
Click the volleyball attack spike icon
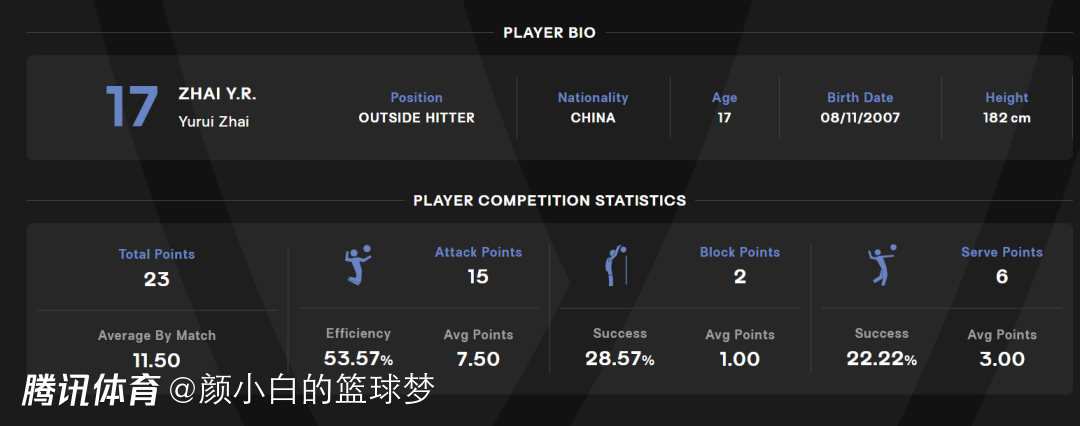pyautogui.click(x=357, y=265)
